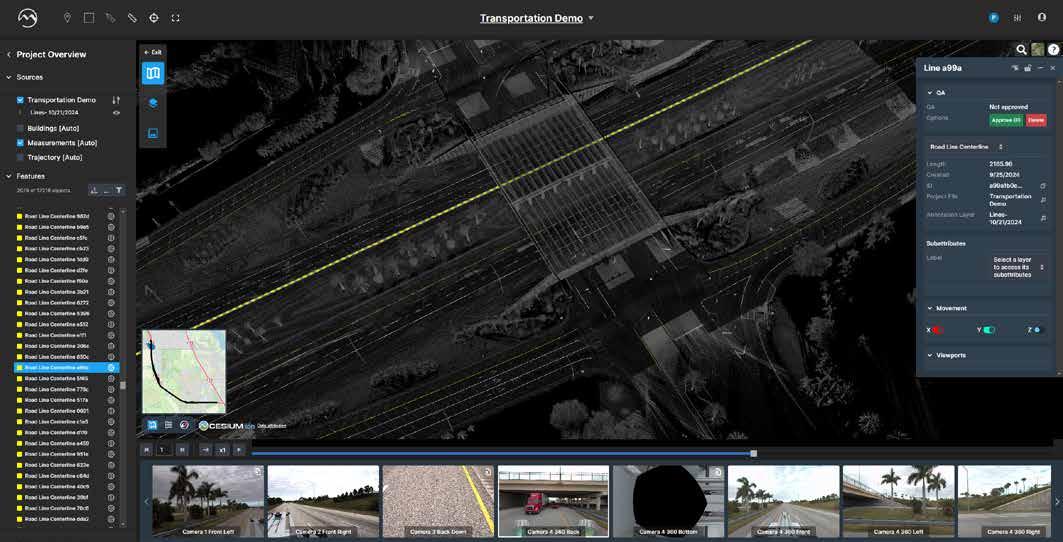Click the map icon below minimap

(153, 425)
